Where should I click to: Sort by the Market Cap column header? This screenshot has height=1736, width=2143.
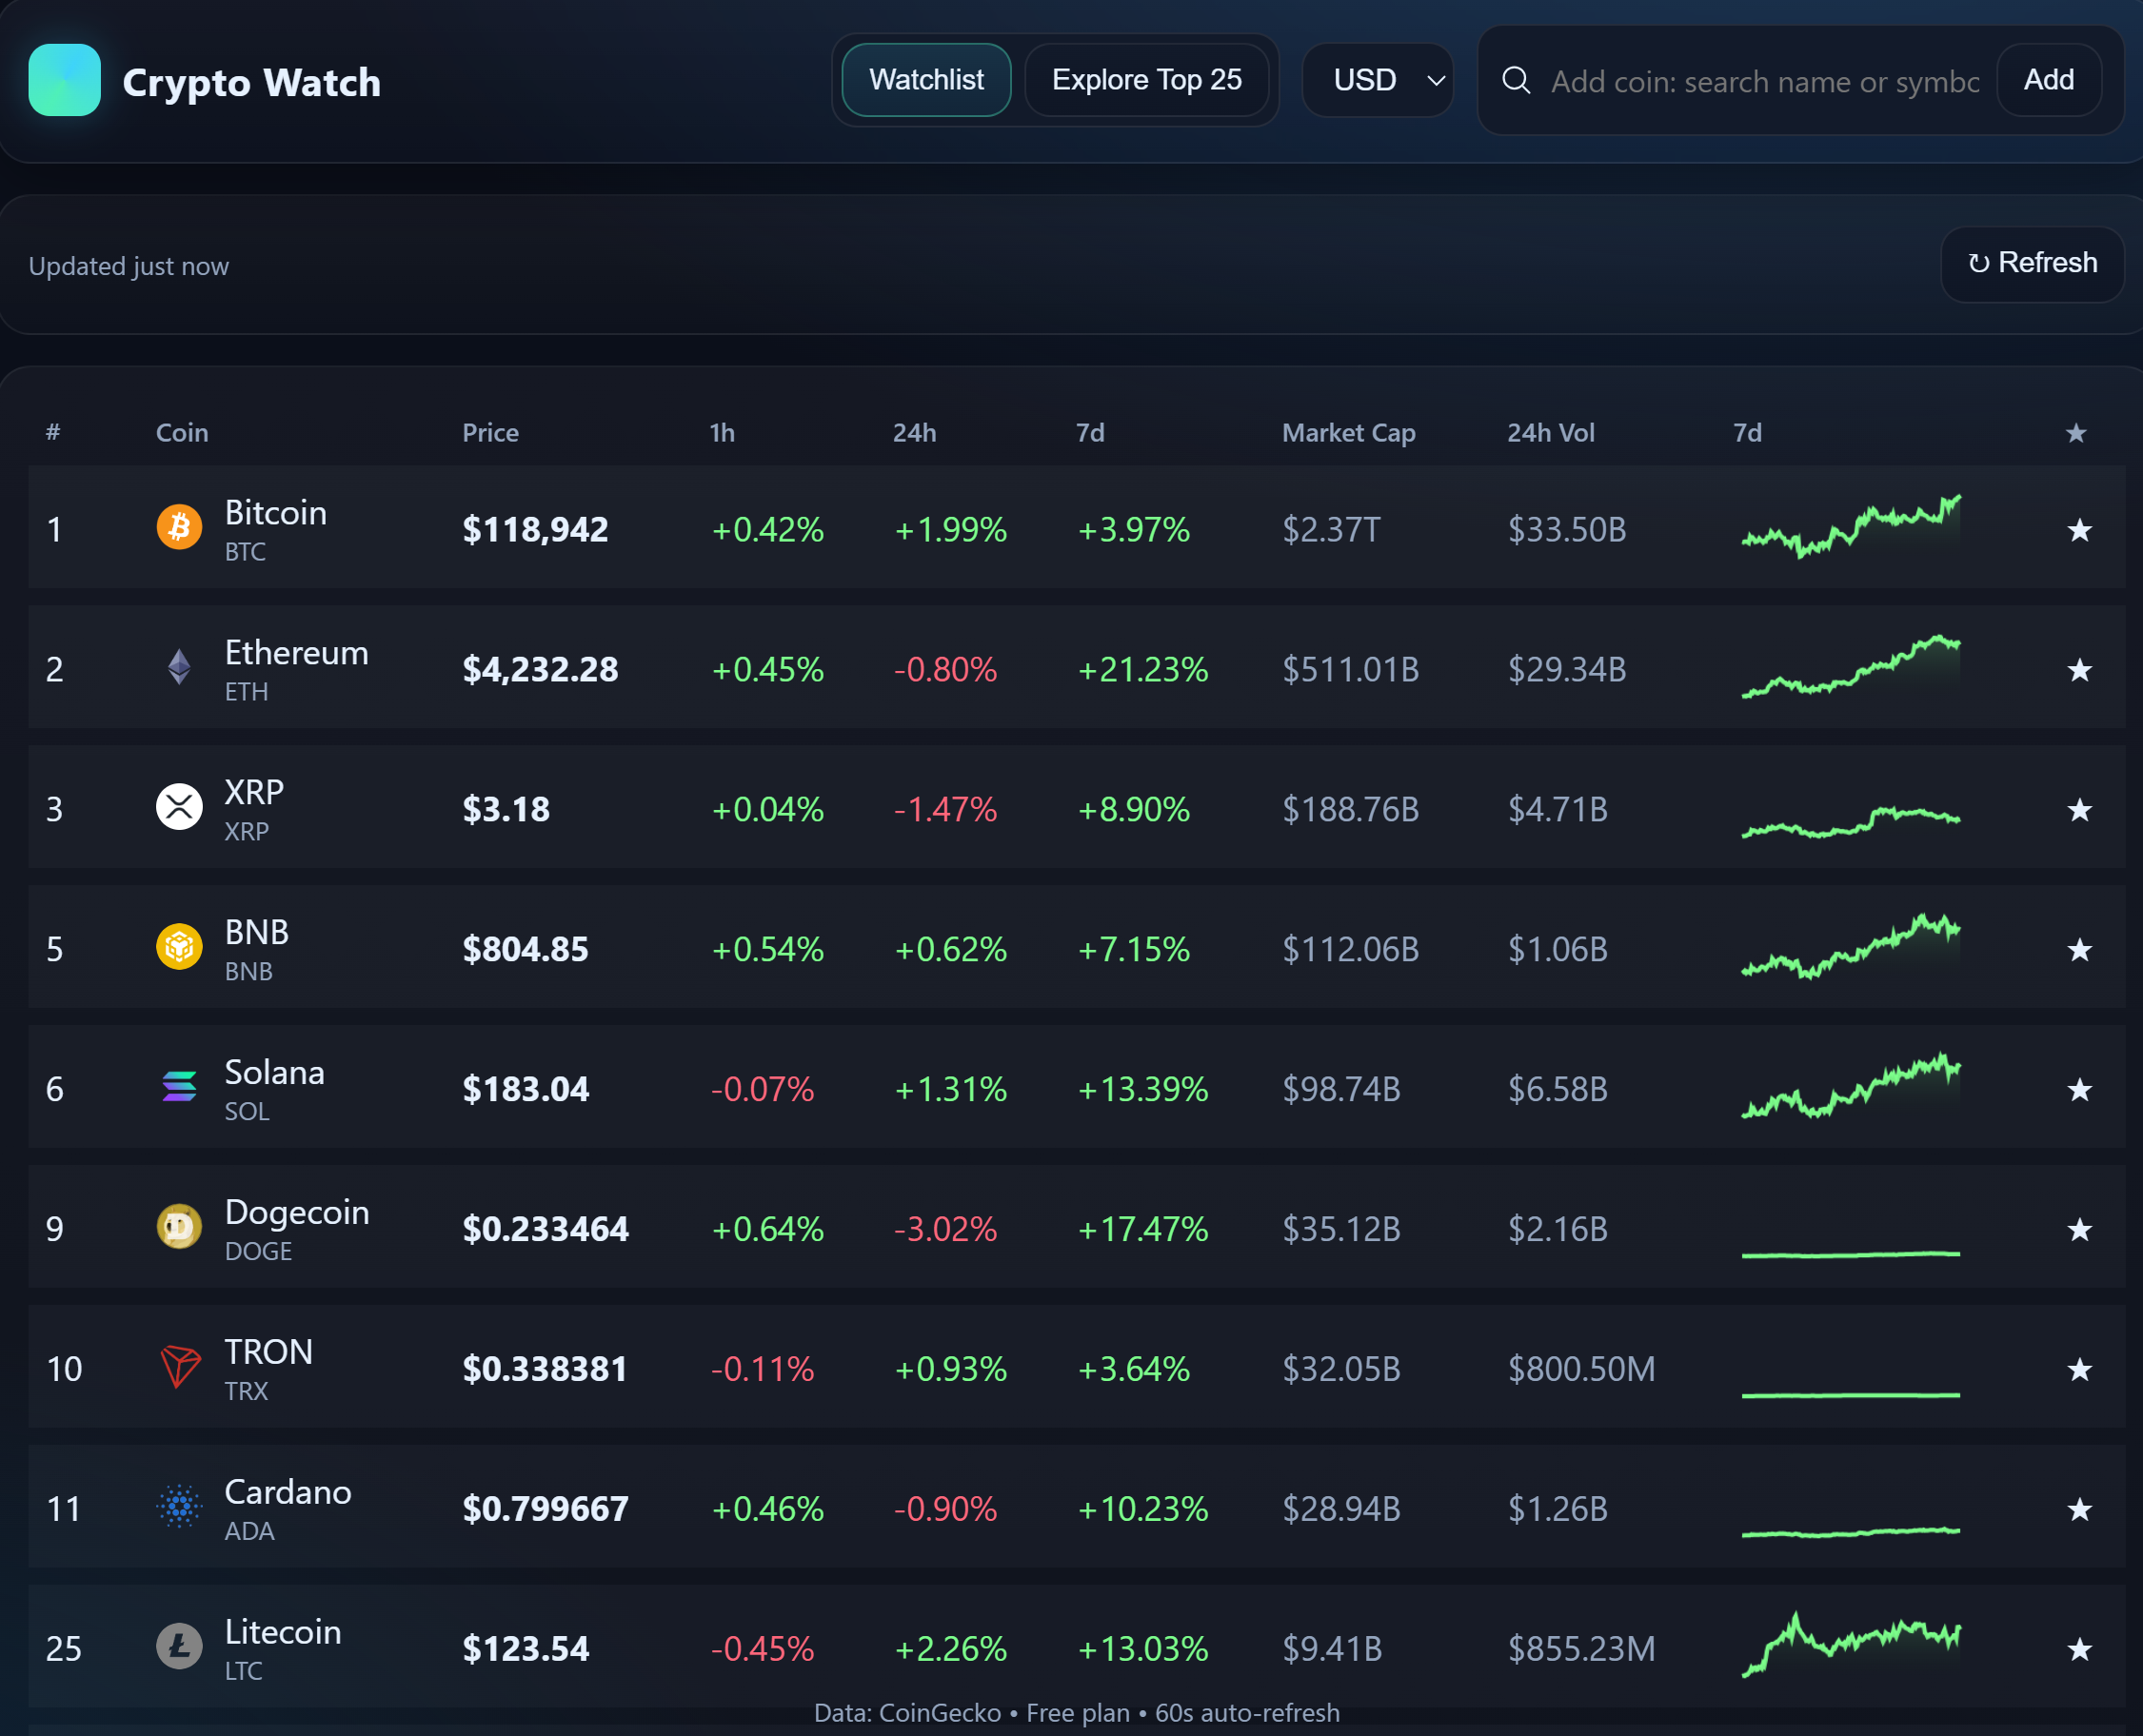(1348, 433)
